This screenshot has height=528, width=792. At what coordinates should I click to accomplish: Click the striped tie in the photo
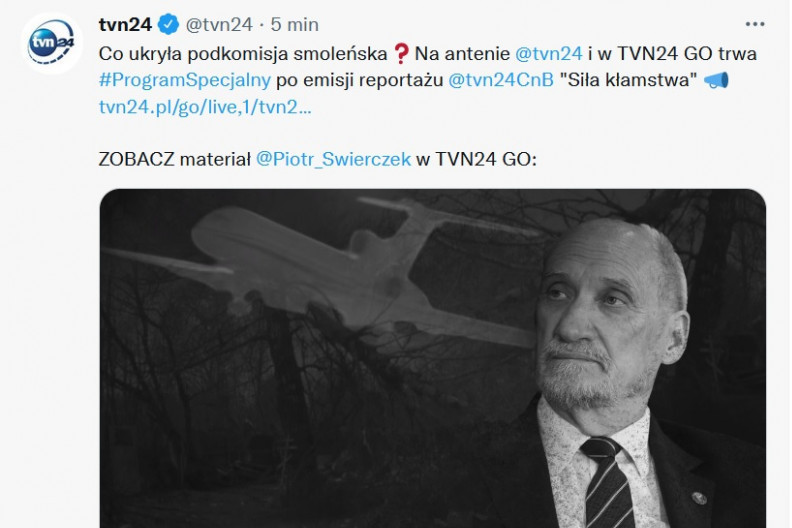[607, 483]
